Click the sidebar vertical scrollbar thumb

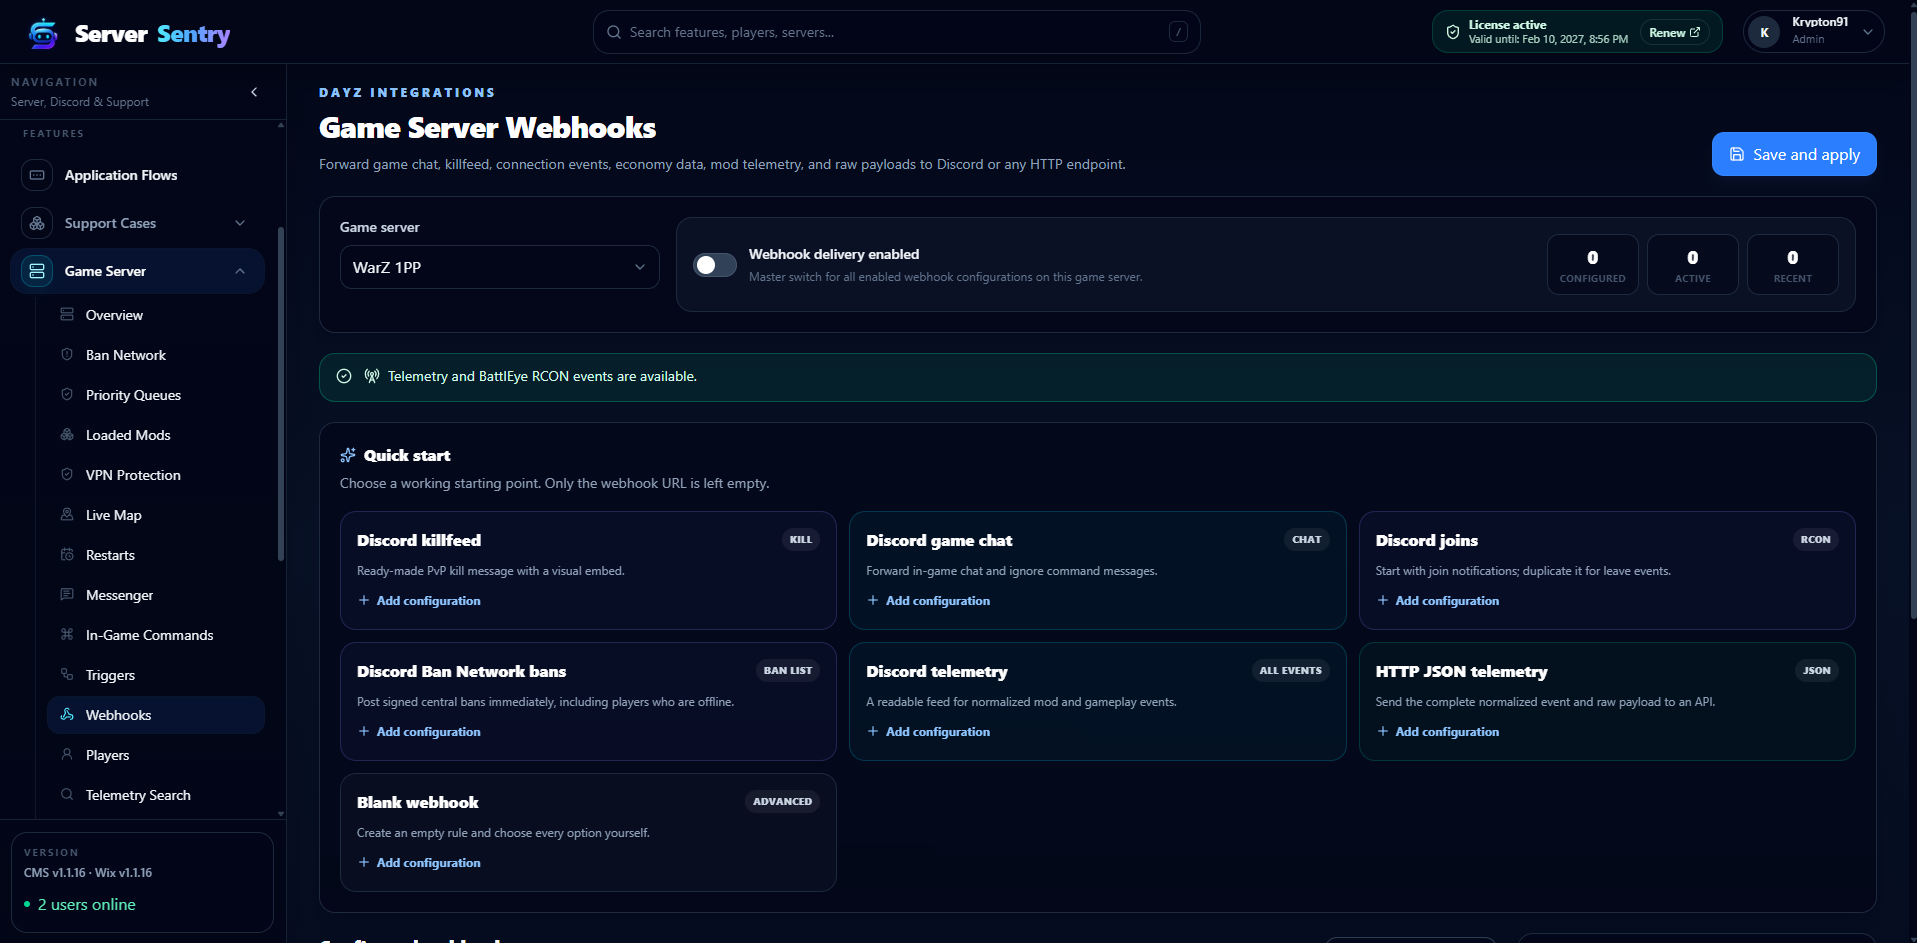[281, 393]
